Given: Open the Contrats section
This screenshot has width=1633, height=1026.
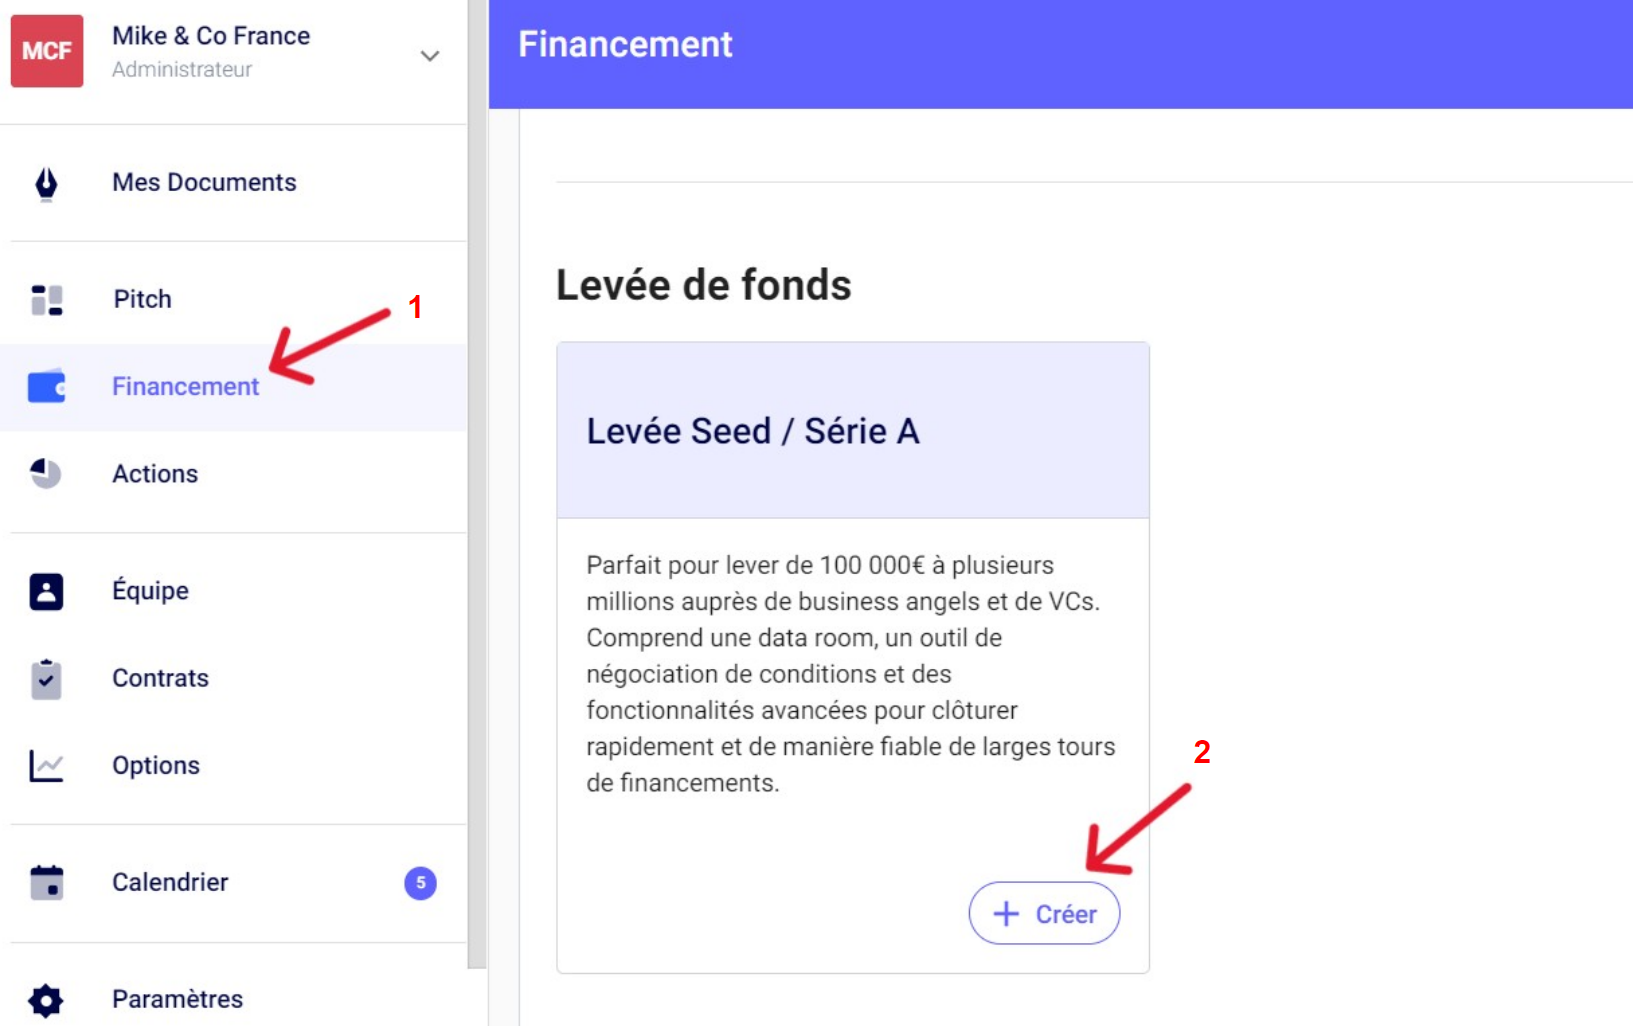Looking at the screenshot, I should (160, 679).
